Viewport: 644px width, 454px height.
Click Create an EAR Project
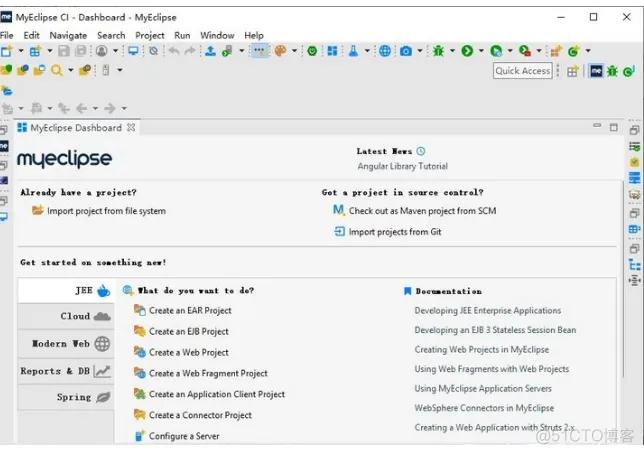(190, 311)
